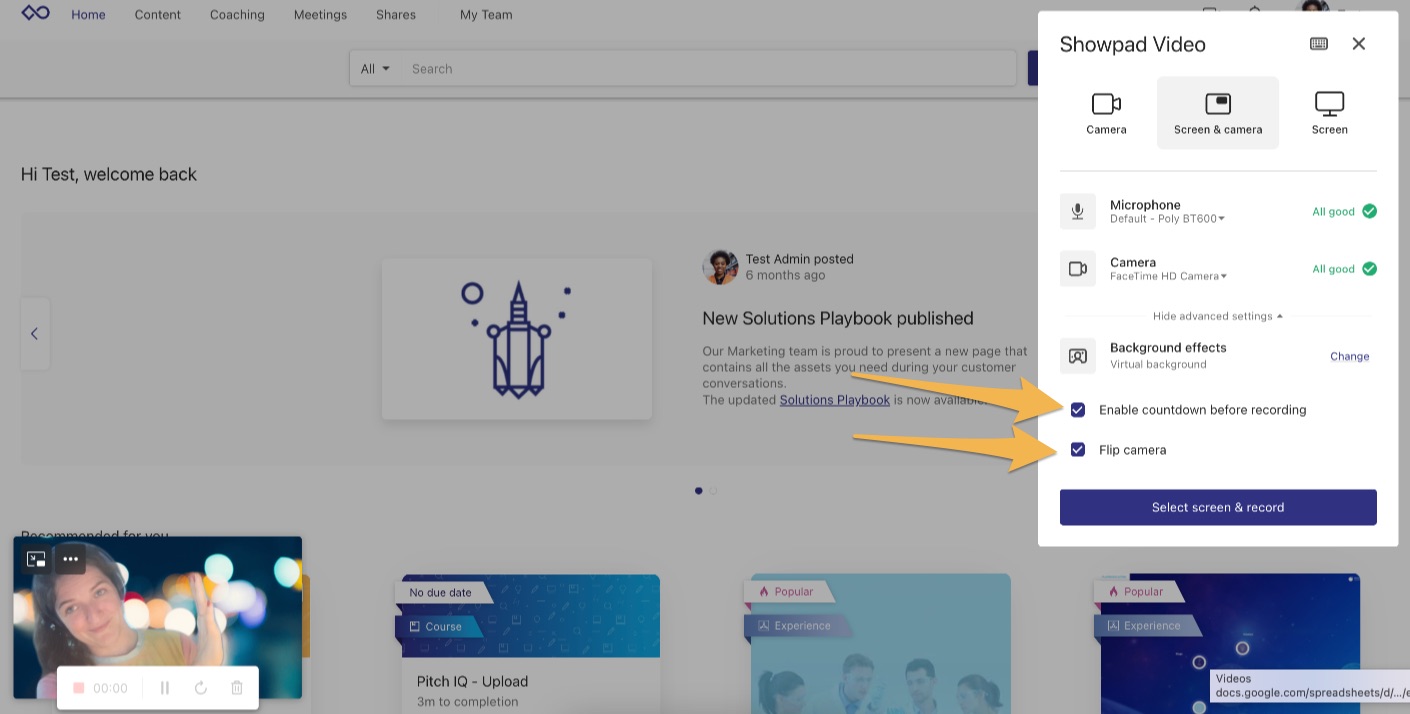Open the Meetings tab
The height and width of the screenshot is (714, 1410).
(320, 15)
